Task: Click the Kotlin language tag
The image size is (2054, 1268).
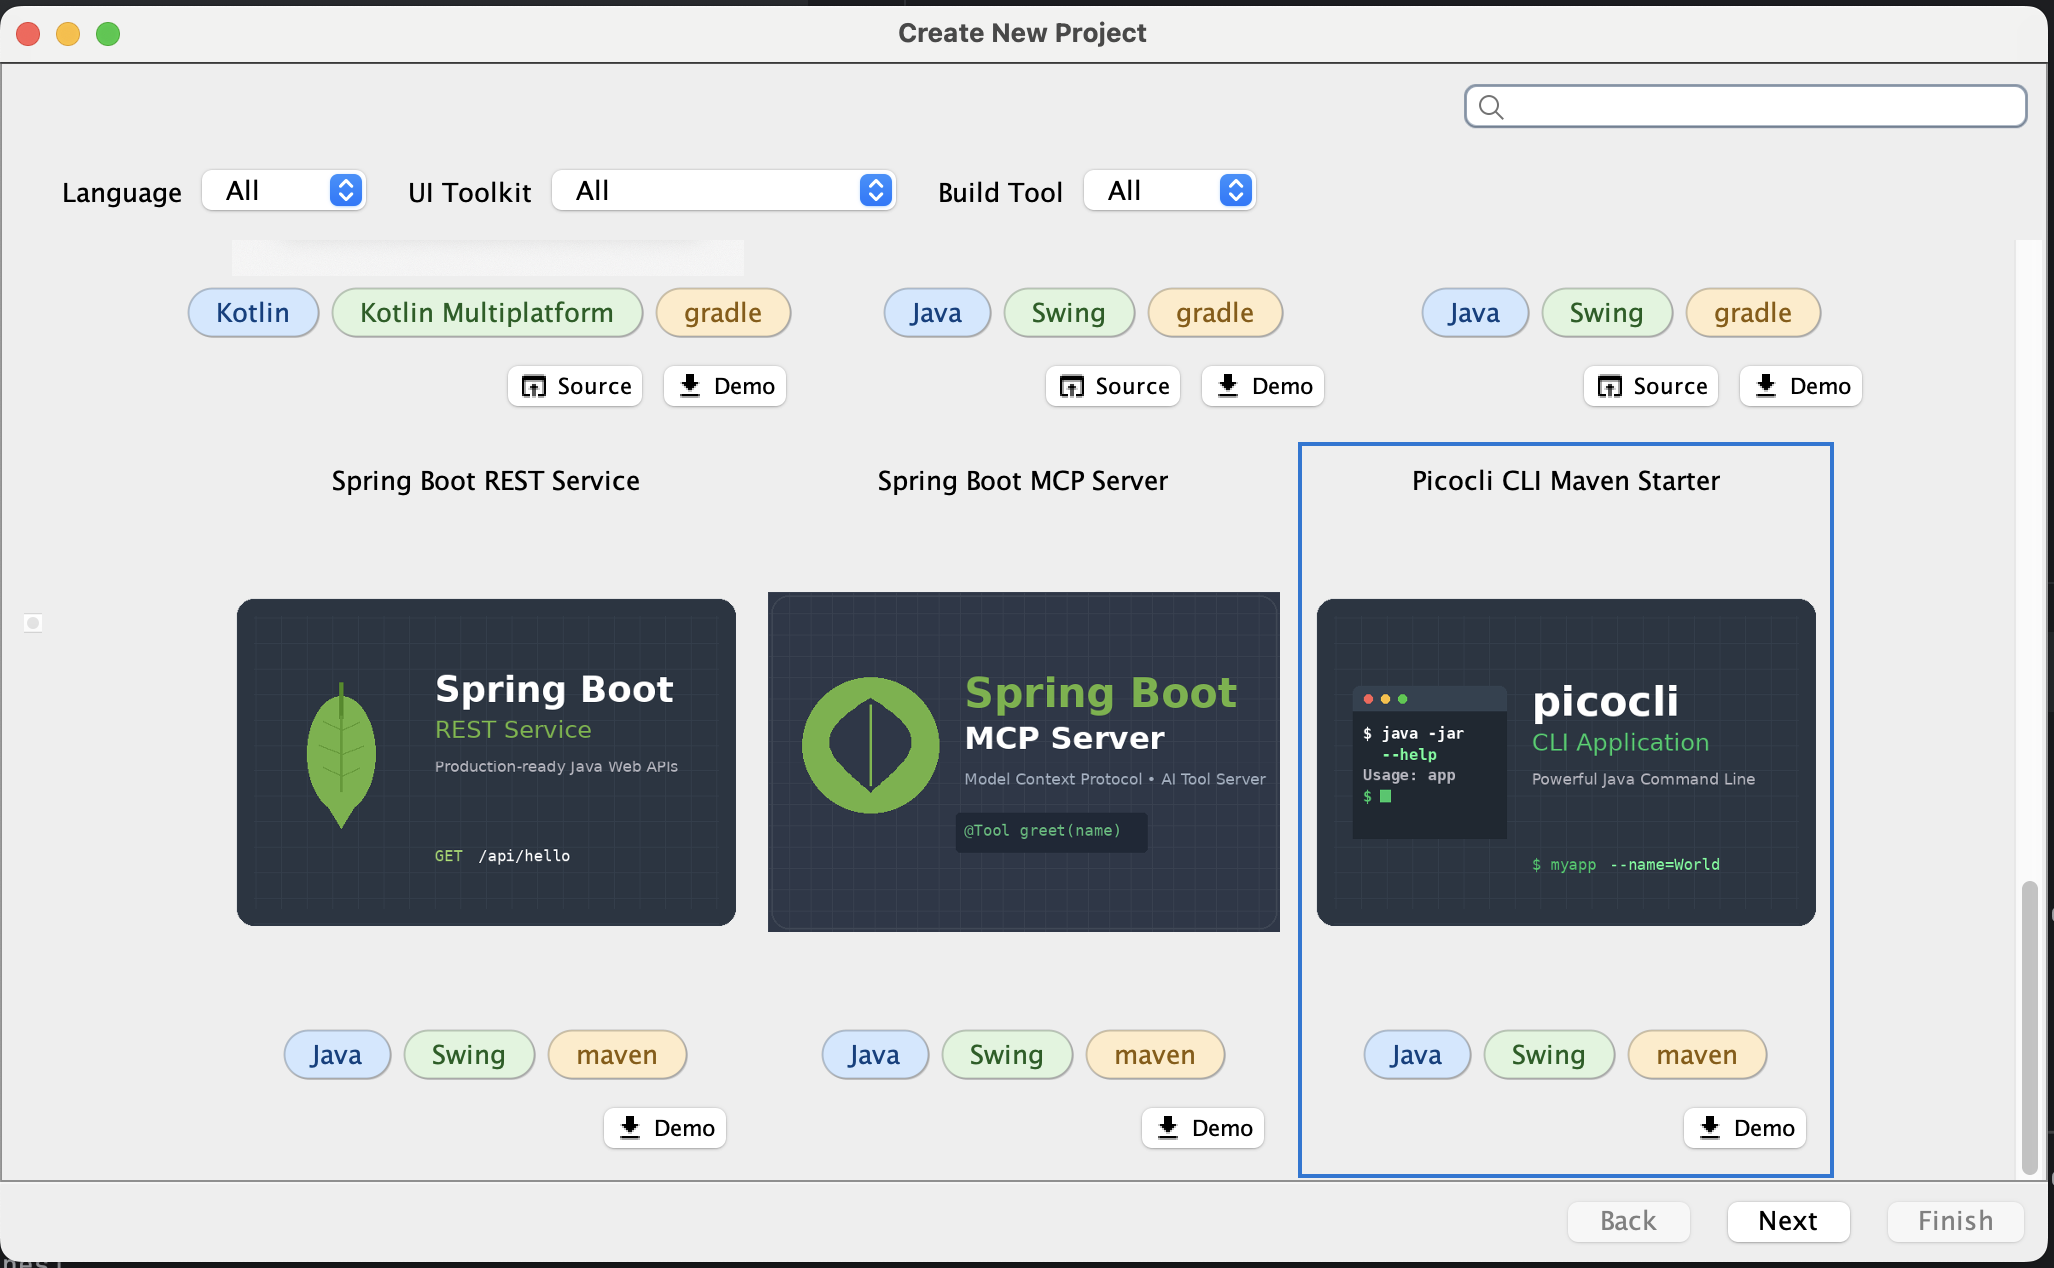Action: coord(253,313)
